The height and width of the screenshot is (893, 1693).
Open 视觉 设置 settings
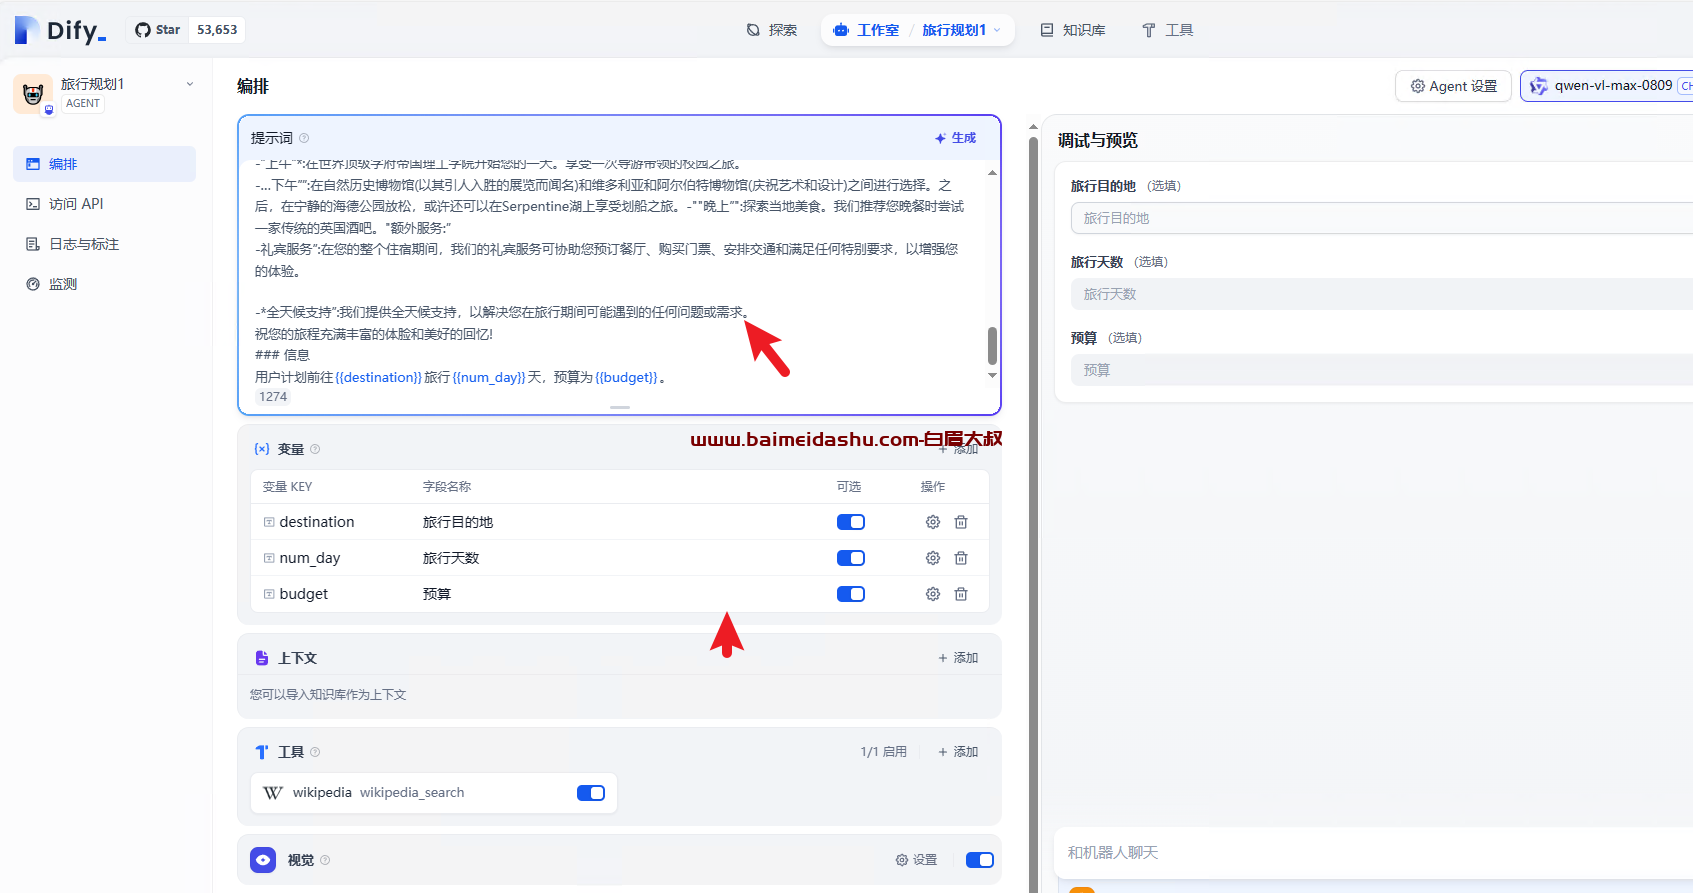click(917, 860)
